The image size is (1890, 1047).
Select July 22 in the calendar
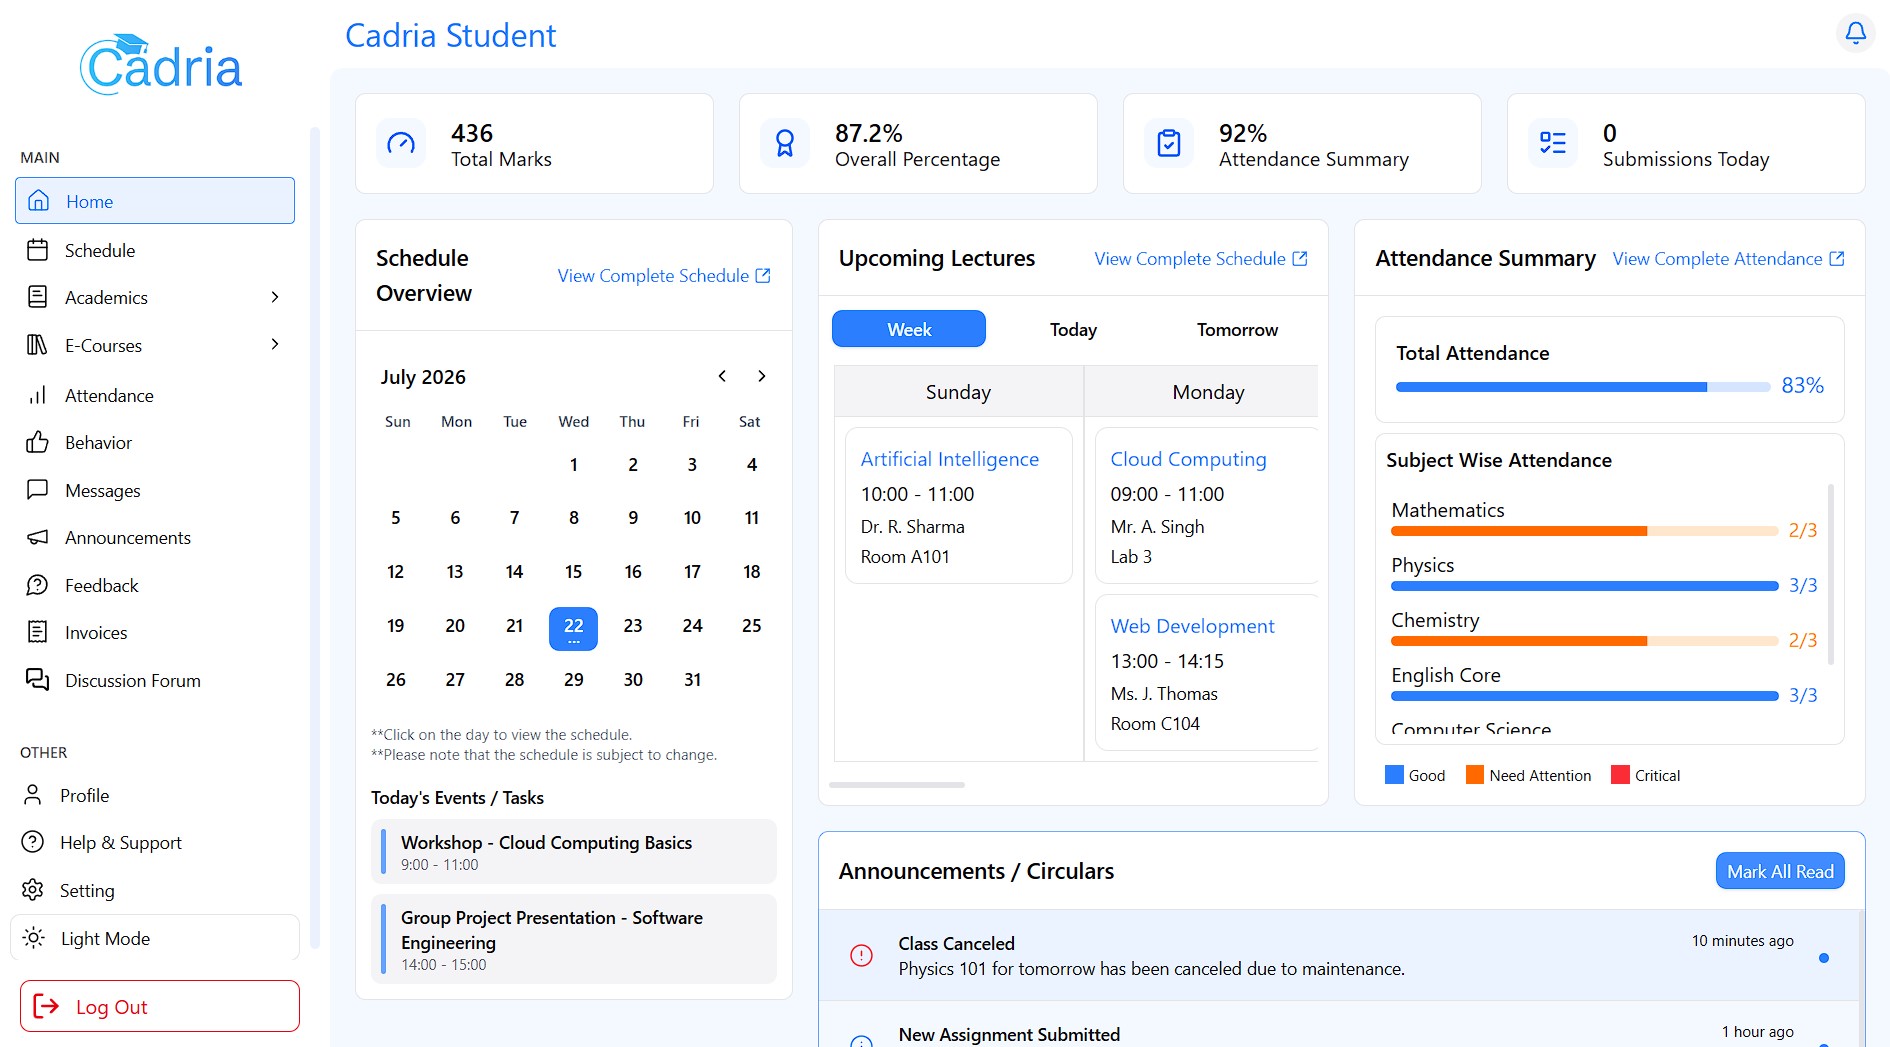click(x=573, y=628)
